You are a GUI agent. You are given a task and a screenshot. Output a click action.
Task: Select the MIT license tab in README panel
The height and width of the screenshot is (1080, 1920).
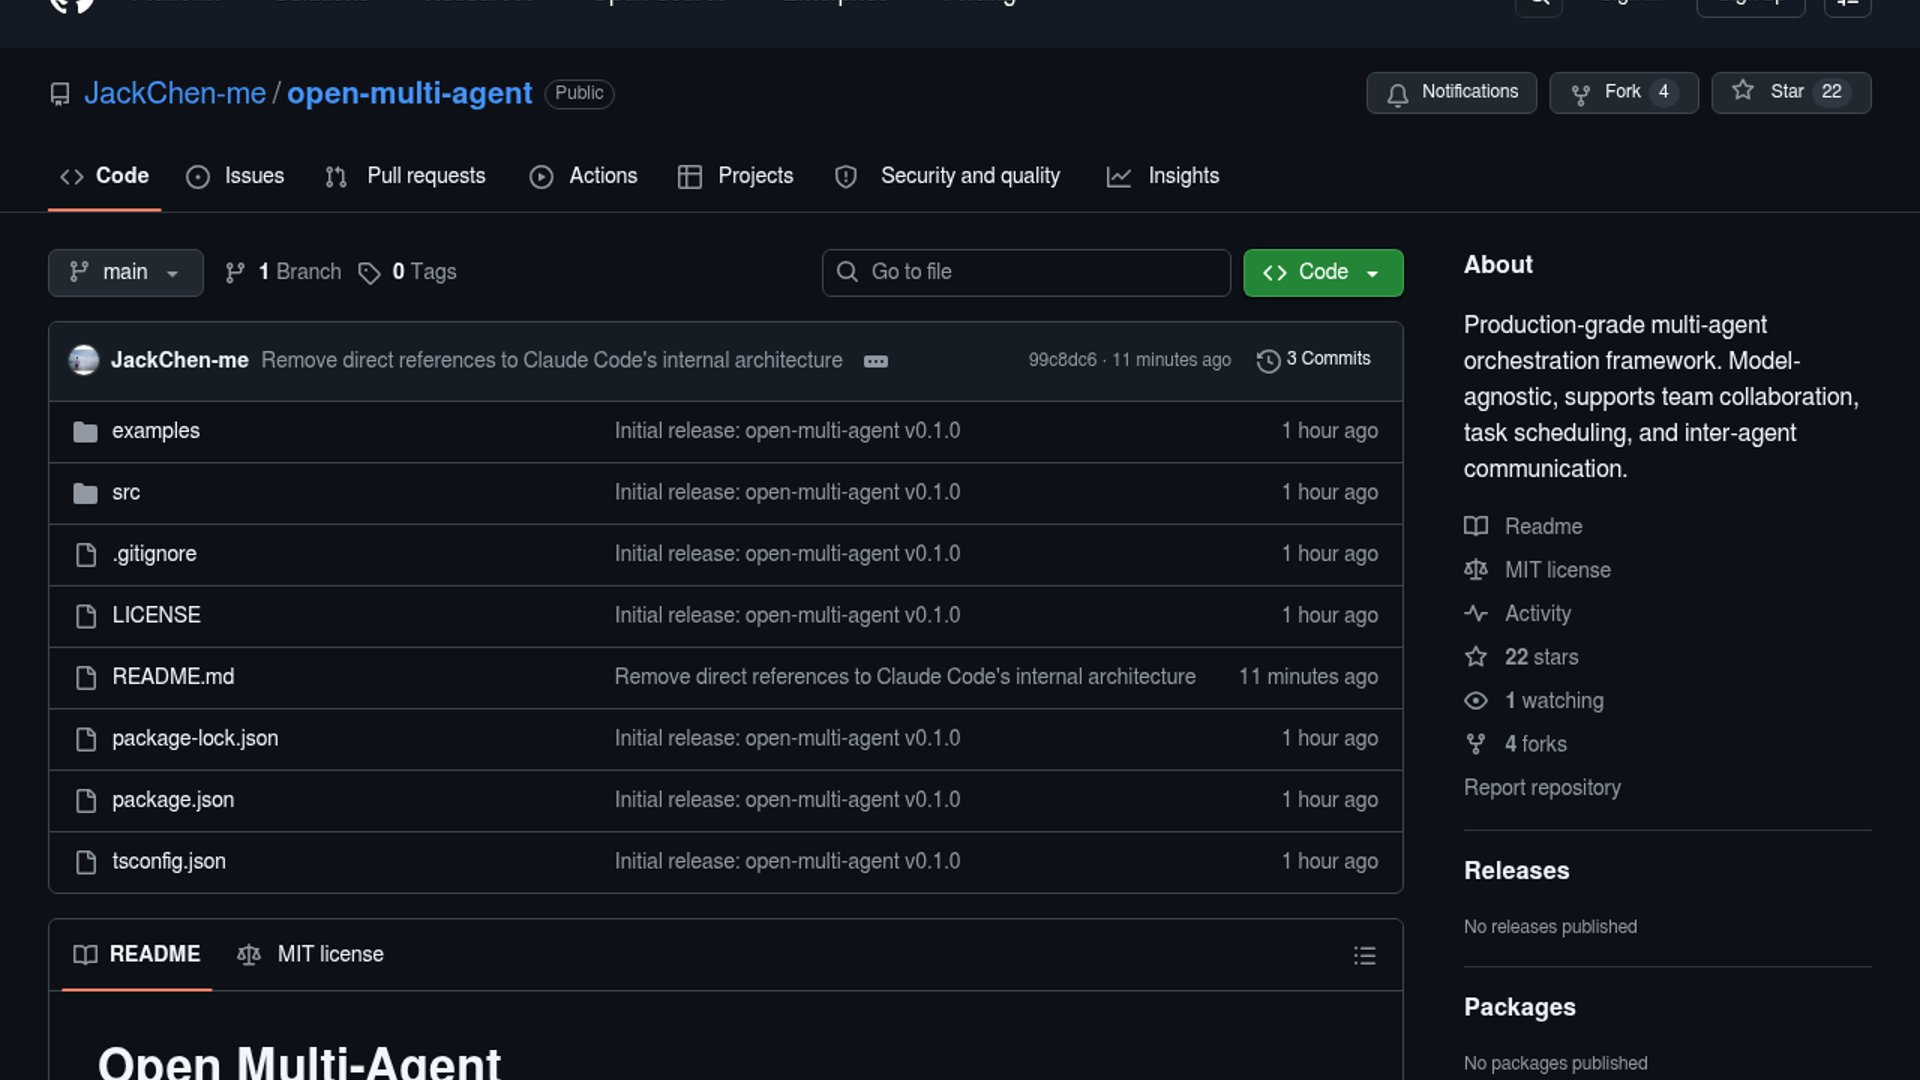click(x=311, y=955)
